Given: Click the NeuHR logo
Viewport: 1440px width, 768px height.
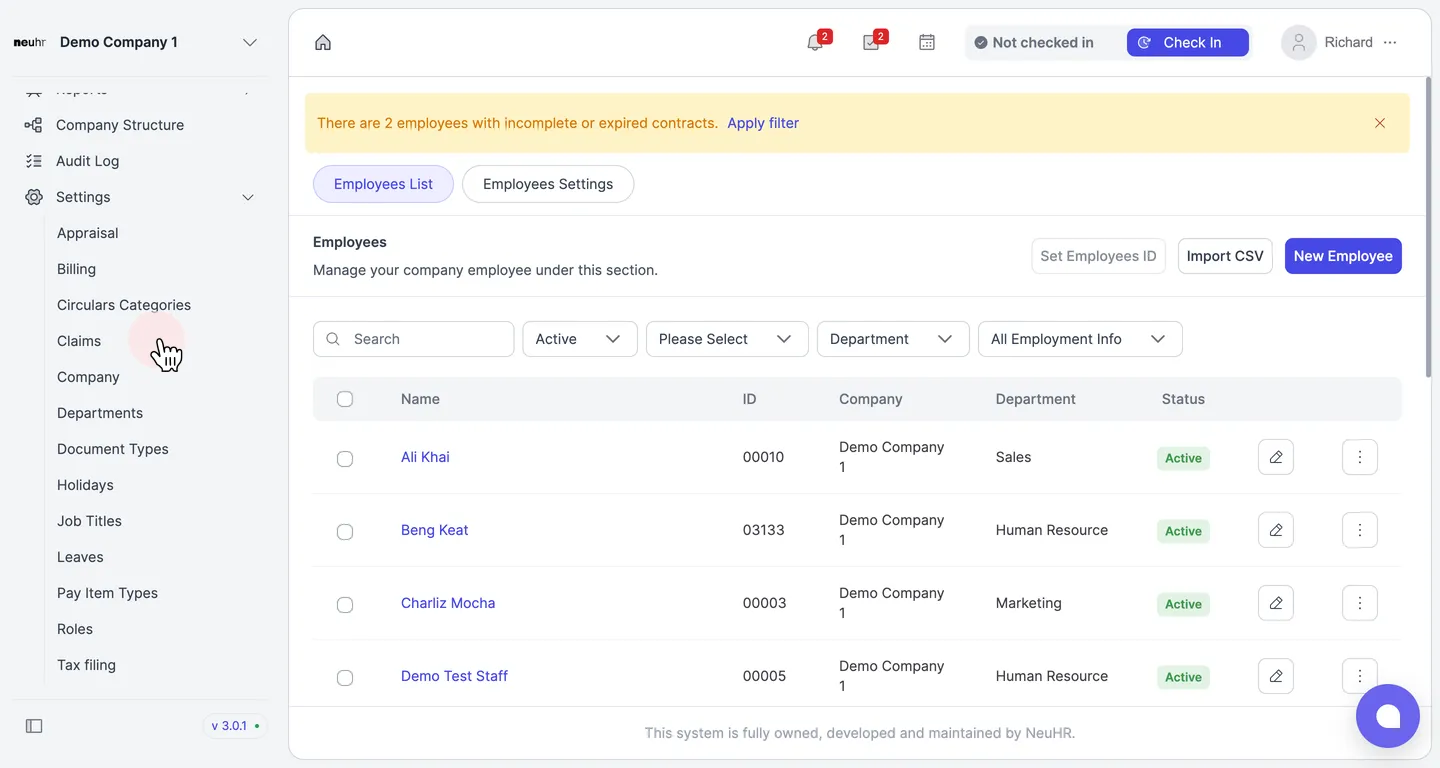Looking at the screenshot, I should (29, 42).
